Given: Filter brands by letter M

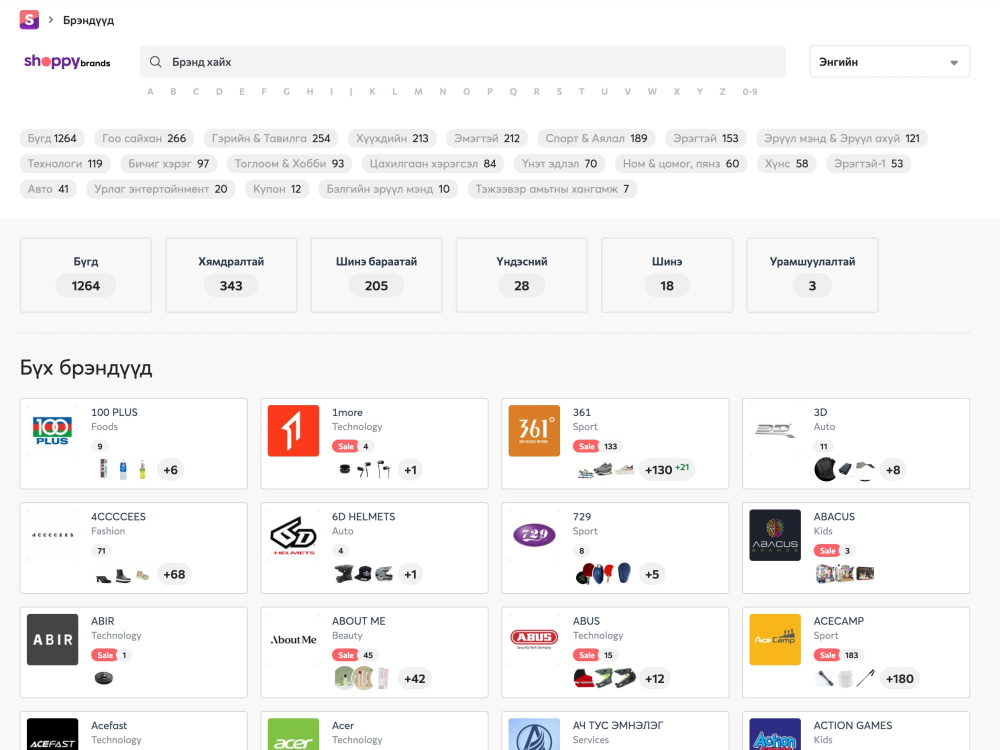Looking at the screenshot, I should [x=418, y=92].
